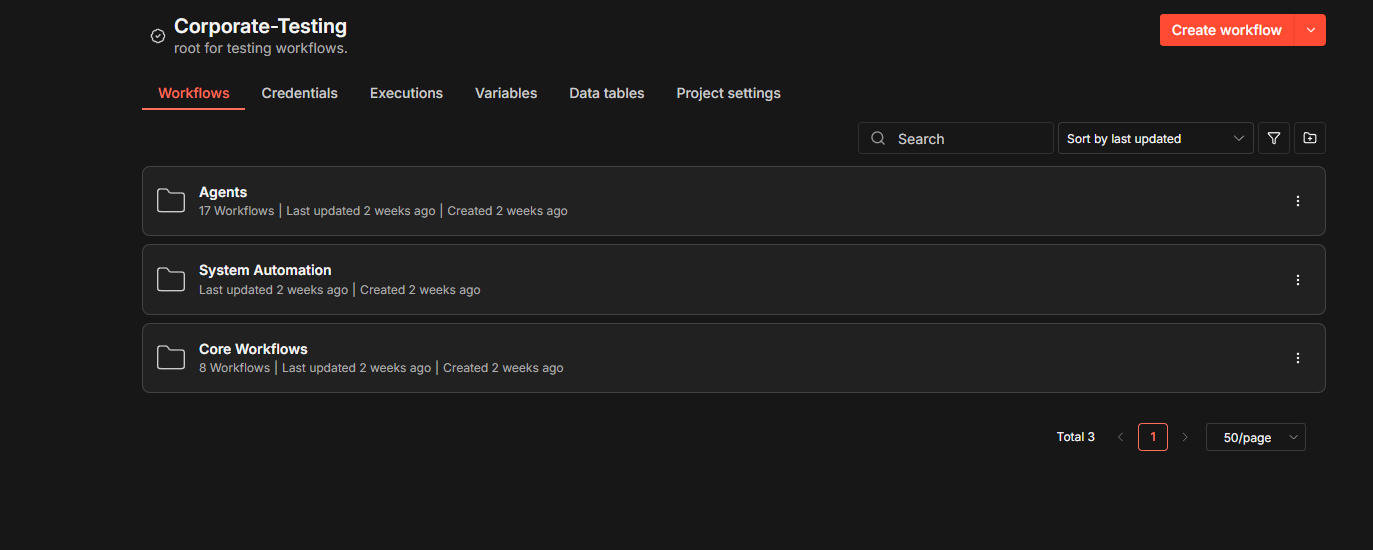Click the Corporate-Testing project icon
This screenshot has height=550, width=1373.
point(158,36)
